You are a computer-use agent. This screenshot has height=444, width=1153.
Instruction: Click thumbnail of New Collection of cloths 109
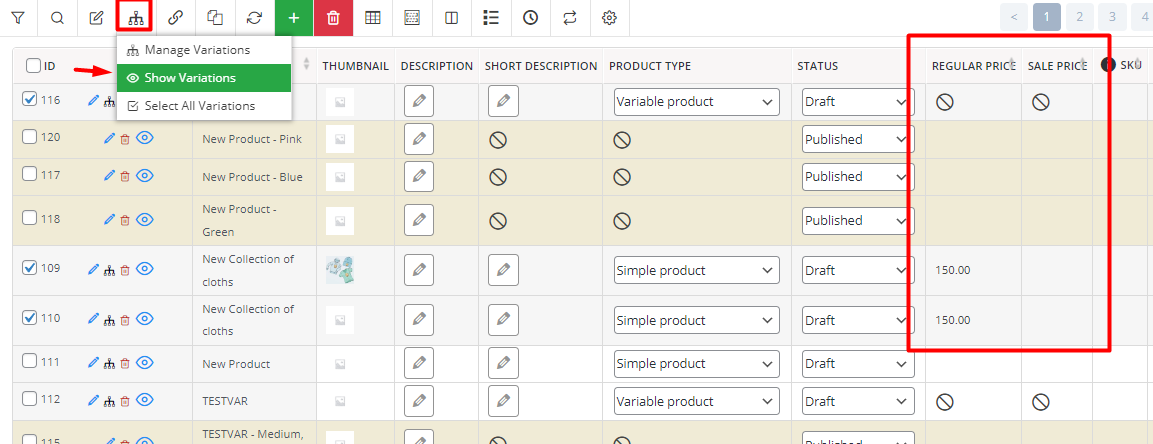[340, 270]
